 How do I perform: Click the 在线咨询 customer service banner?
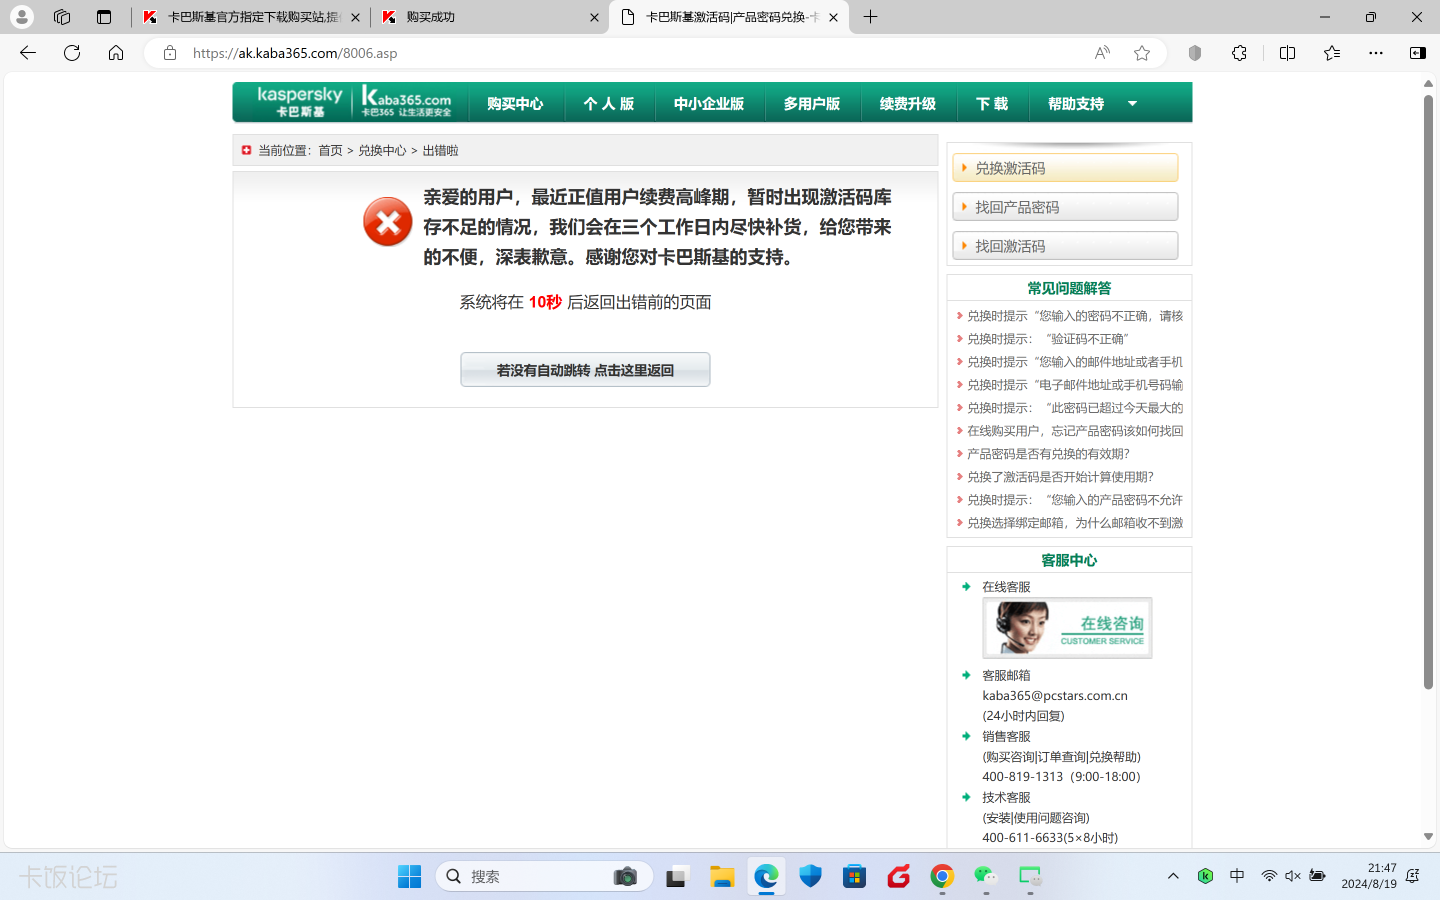(x=1067, y=628)
